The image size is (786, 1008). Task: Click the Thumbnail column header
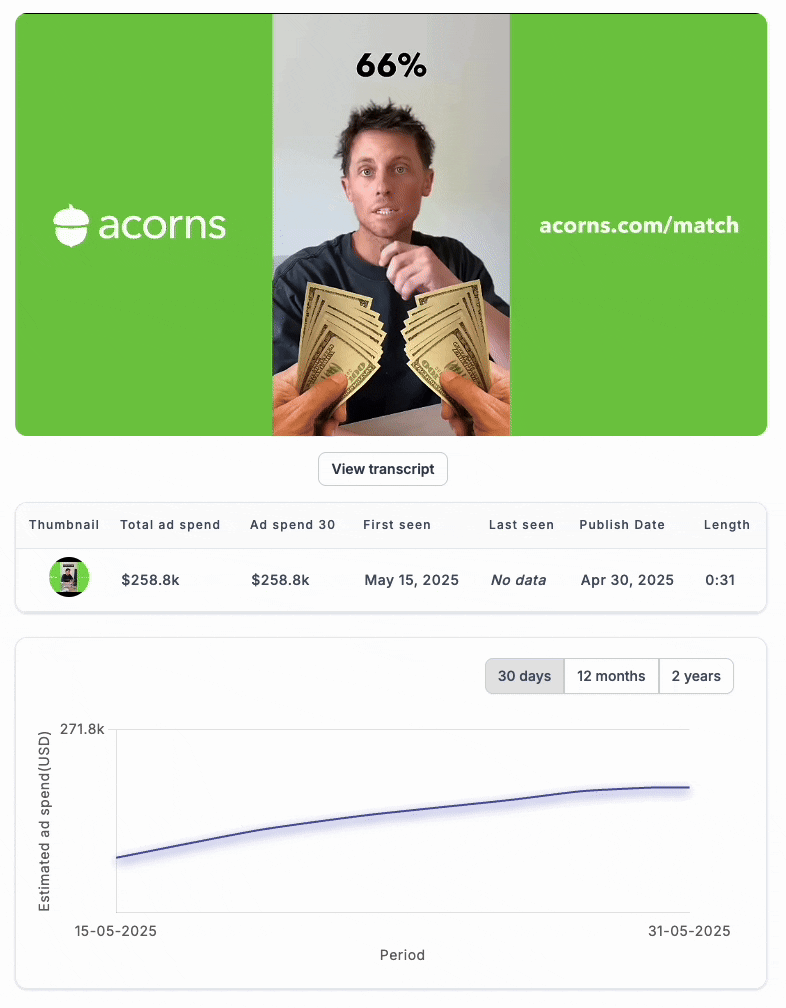click(x=64, y=525)
